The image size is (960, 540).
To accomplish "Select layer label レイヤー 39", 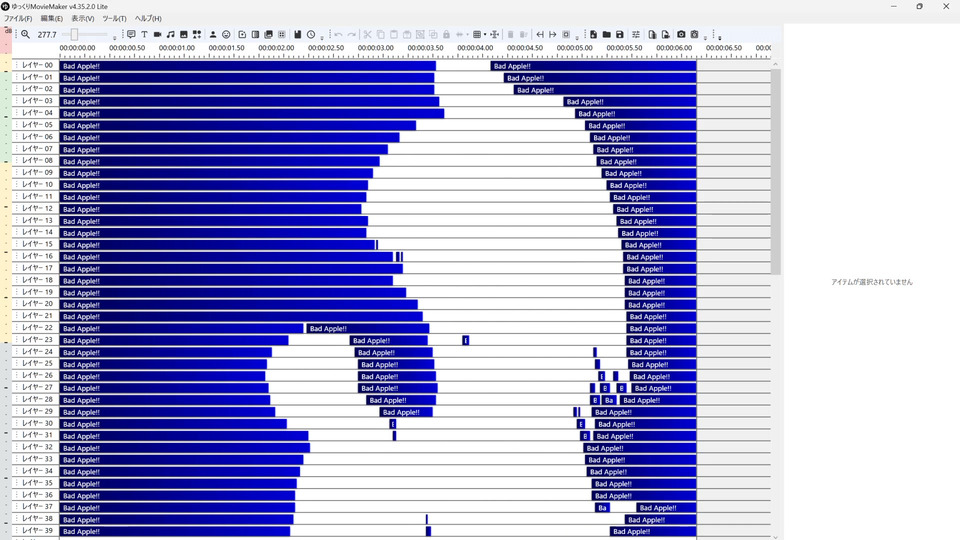I will pos(37,531).
